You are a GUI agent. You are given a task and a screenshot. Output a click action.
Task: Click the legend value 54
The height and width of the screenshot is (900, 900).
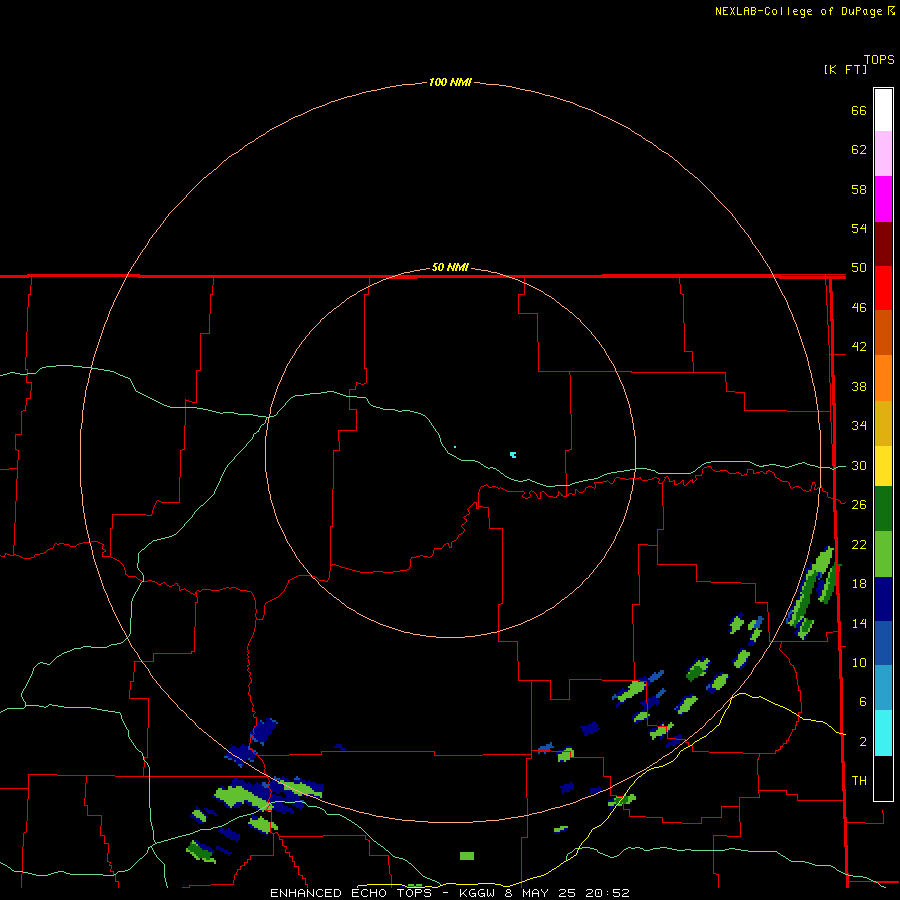click(859, 228)
